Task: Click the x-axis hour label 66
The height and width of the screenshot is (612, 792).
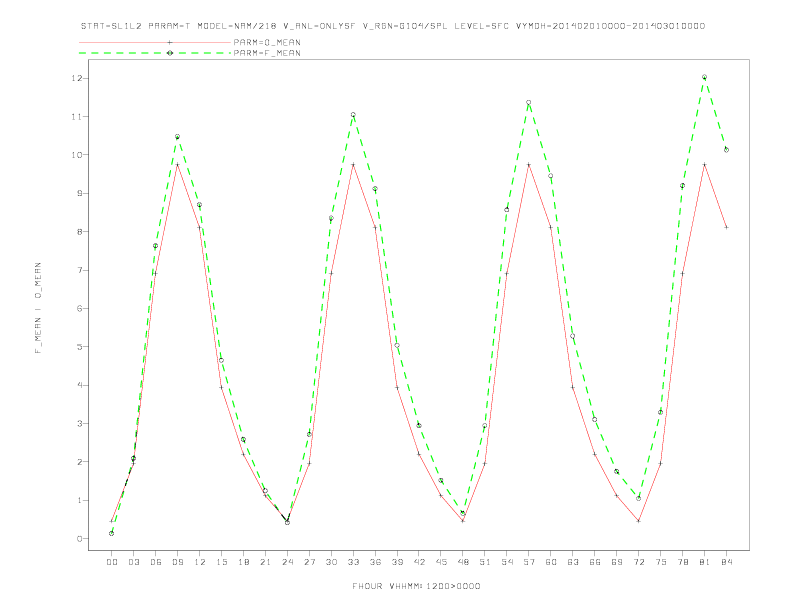Action: 595,562
